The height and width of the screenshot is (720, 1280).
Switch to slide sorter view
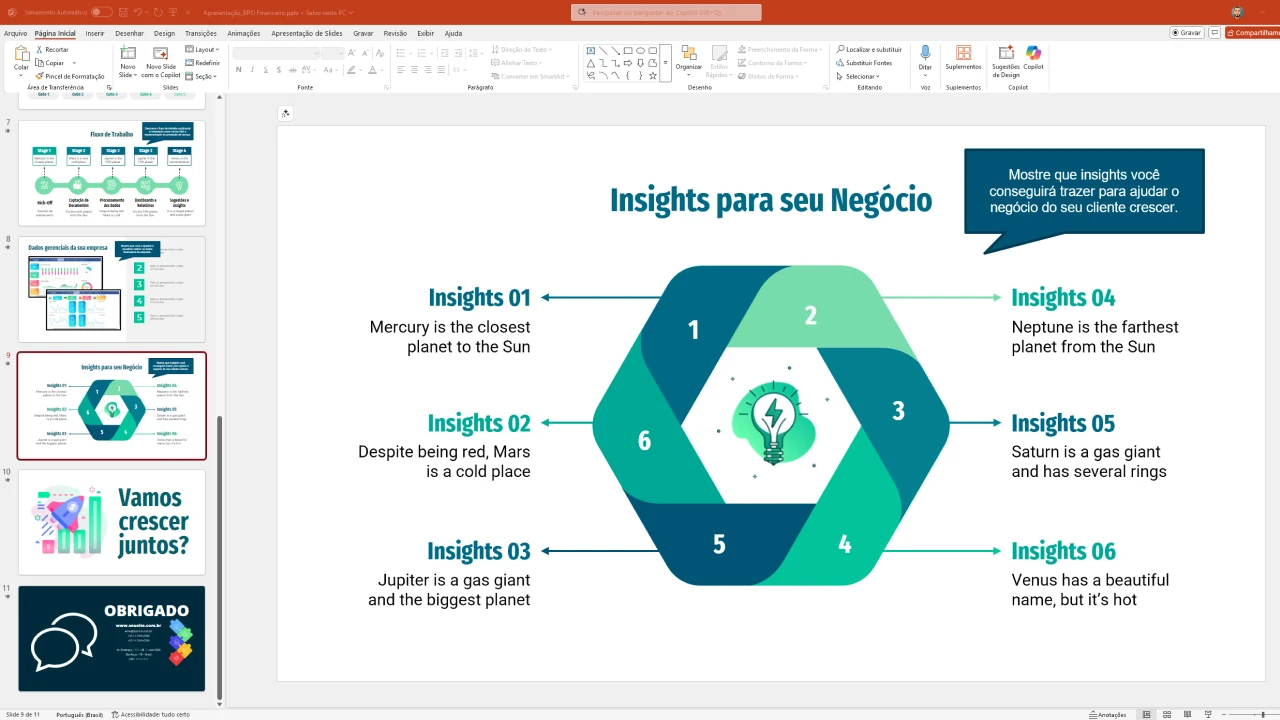point(1167,714)
